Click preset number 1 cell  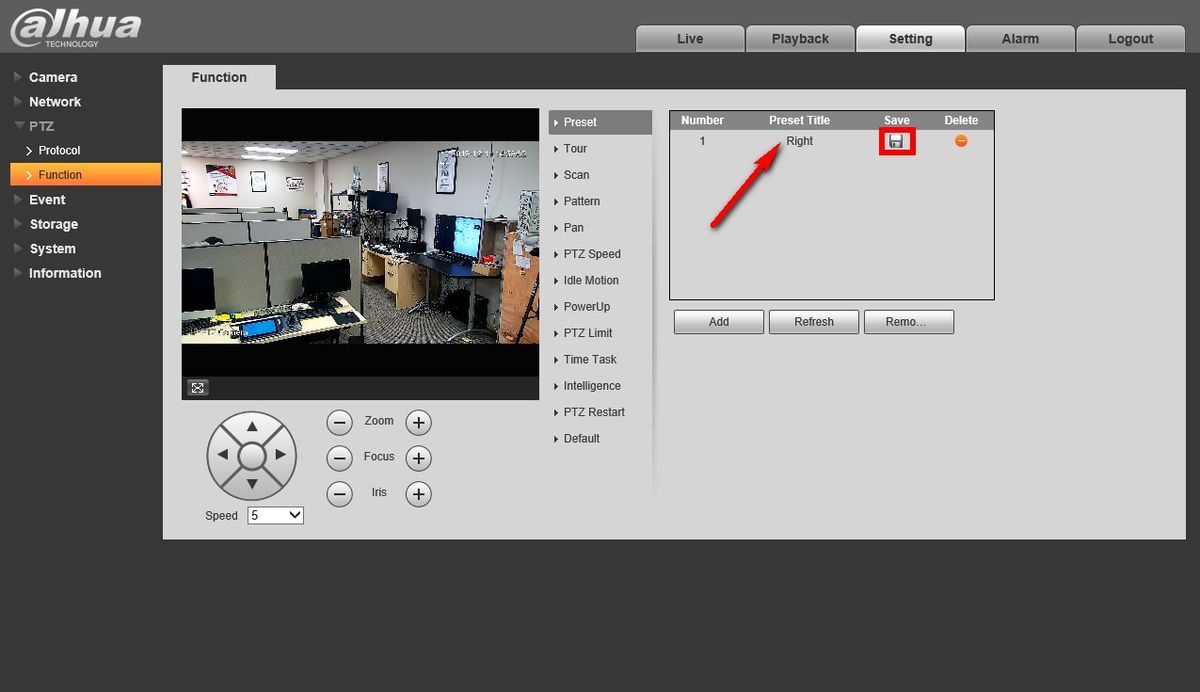pos(702,141)
